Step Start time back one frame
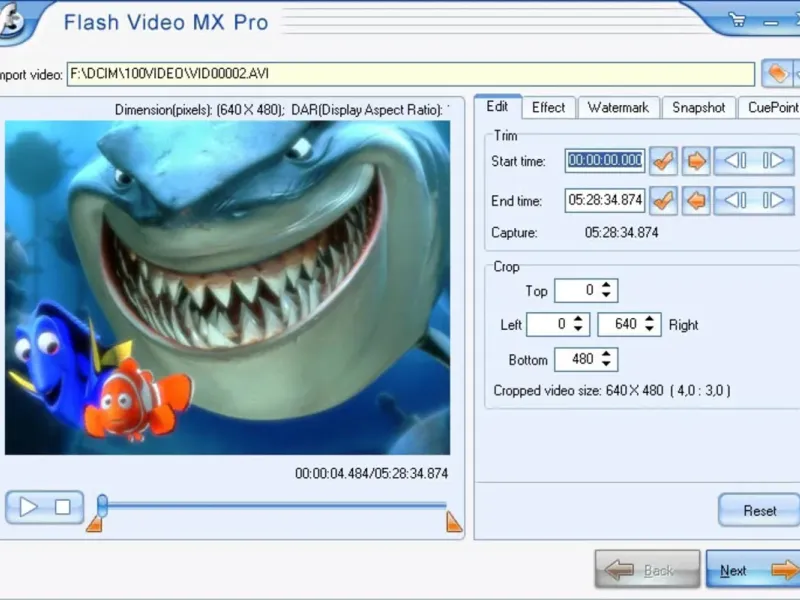800x600 pixels. pos(735,161)
